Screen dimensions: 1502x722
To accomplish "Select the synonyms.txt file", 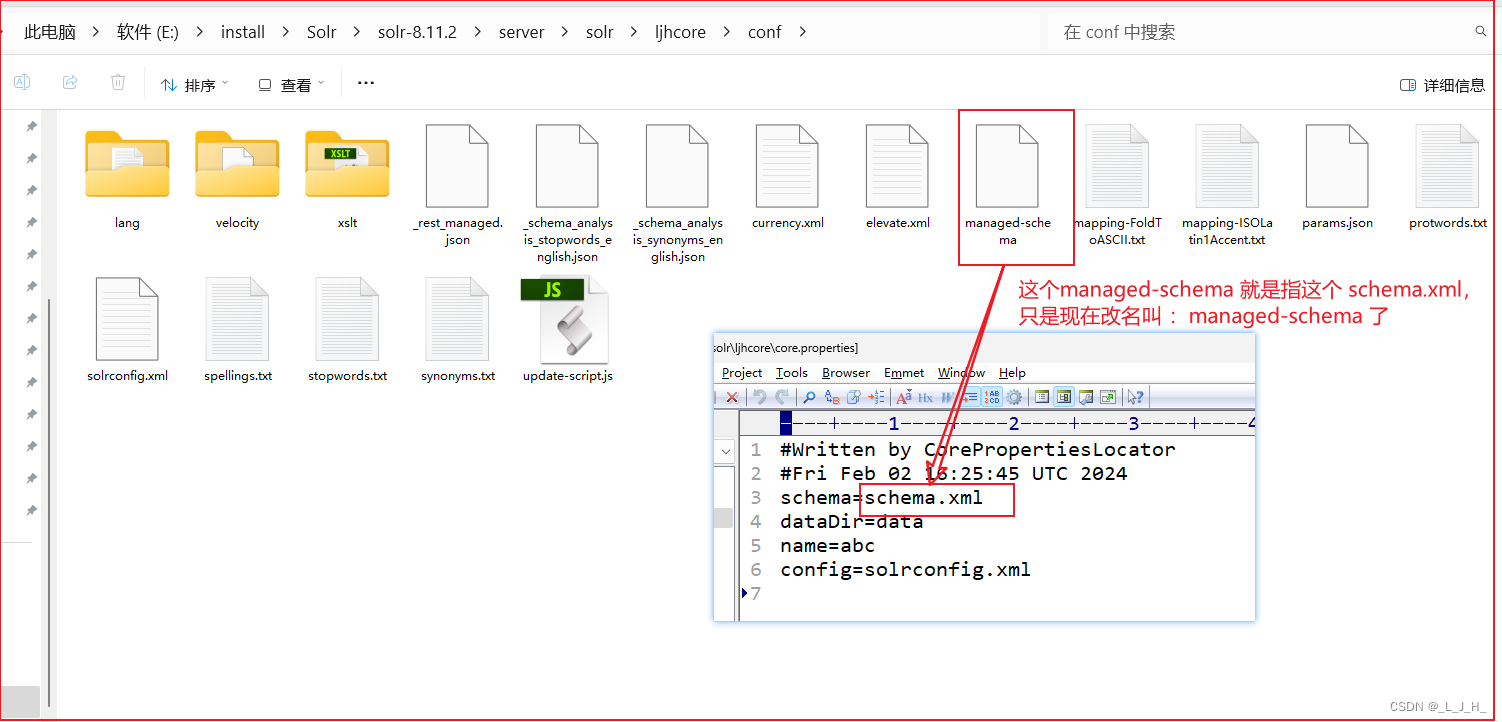I will click(x=457, y=330).
